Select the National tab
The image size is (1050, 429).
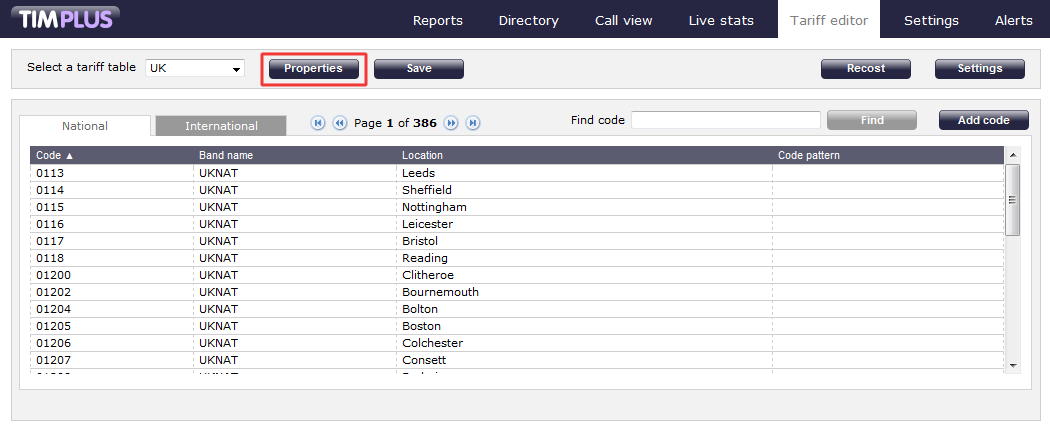(85, 126)
